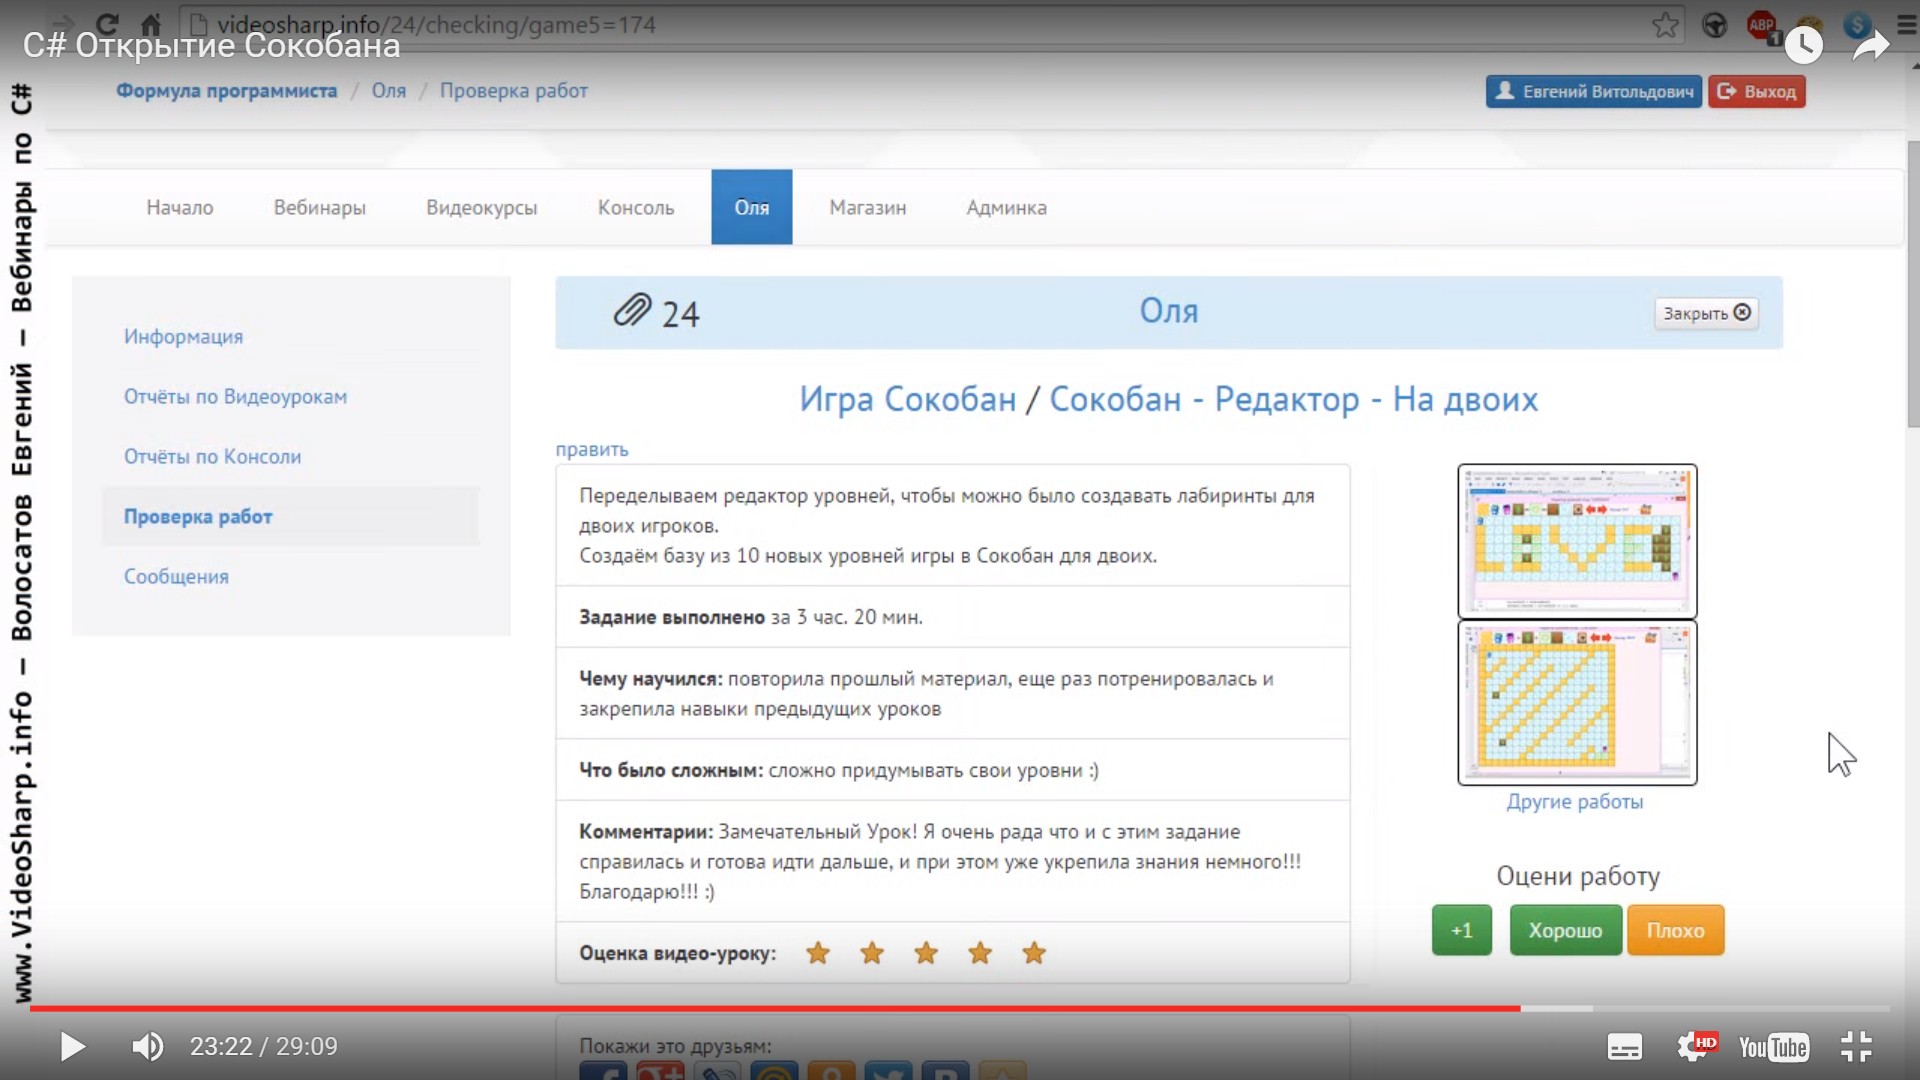Open the blue dollar sign extension
The height and width of the screenshot is (1080, 1920).
[x=1857, y=25]
